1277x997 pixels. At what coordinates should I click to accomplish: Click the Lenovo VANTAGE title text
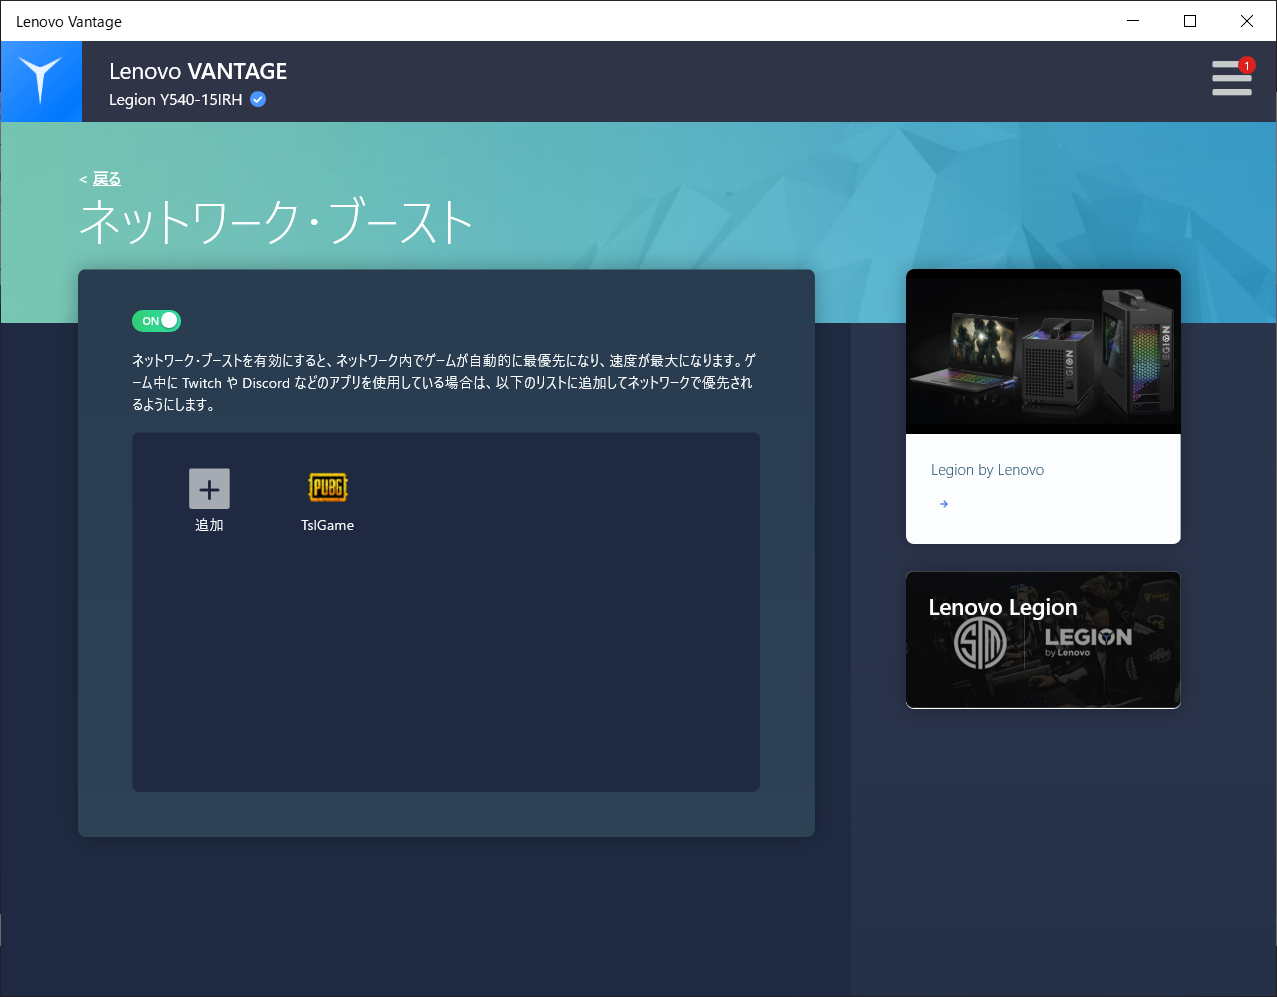tap(198, 71)
